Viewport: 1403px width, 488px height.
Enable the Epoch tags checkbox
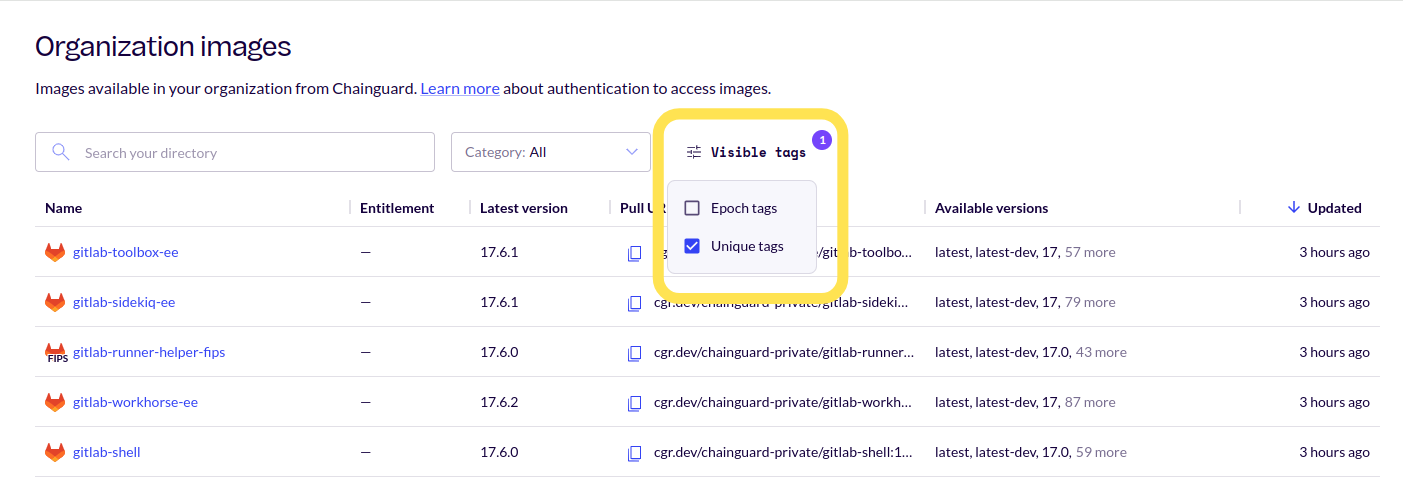(692, 208)
